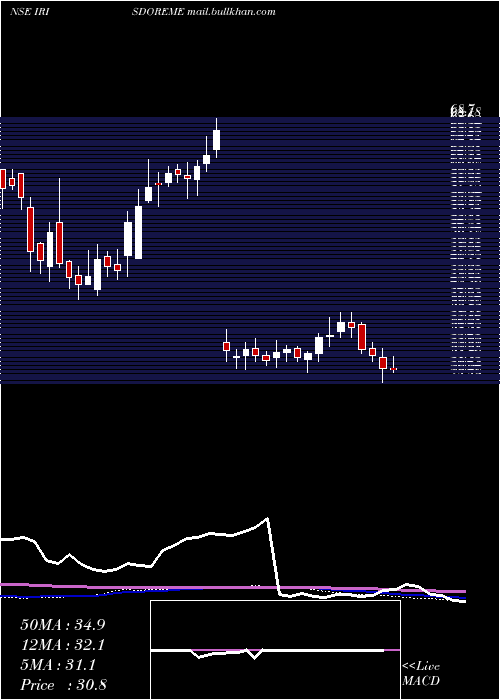Click the "<<Live MACD" label

point(421,674)
